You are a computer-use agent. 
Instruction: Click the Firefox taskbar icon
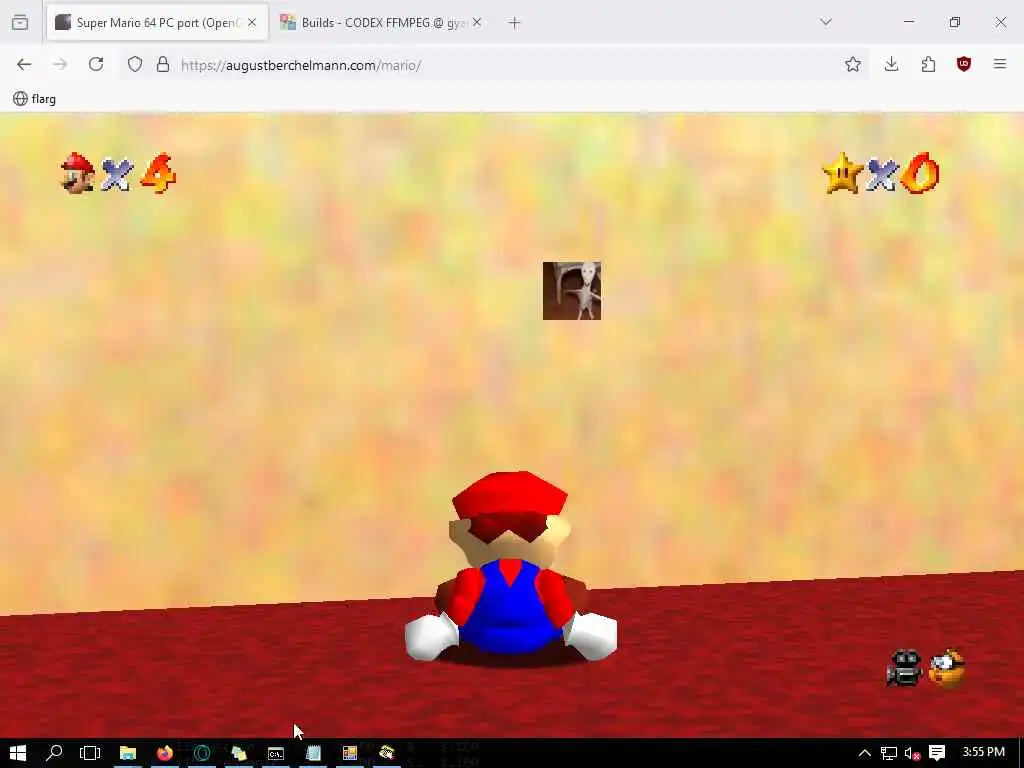[165, 753]
